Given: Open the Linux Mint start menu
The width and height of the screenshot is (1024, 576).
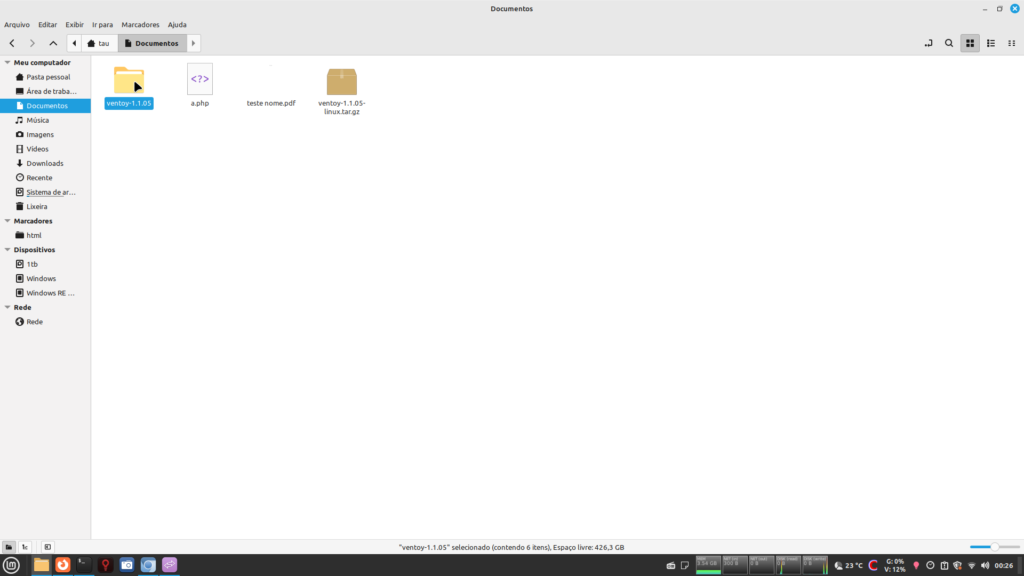Looking at the screenshot, I should (x=12, y=565).
